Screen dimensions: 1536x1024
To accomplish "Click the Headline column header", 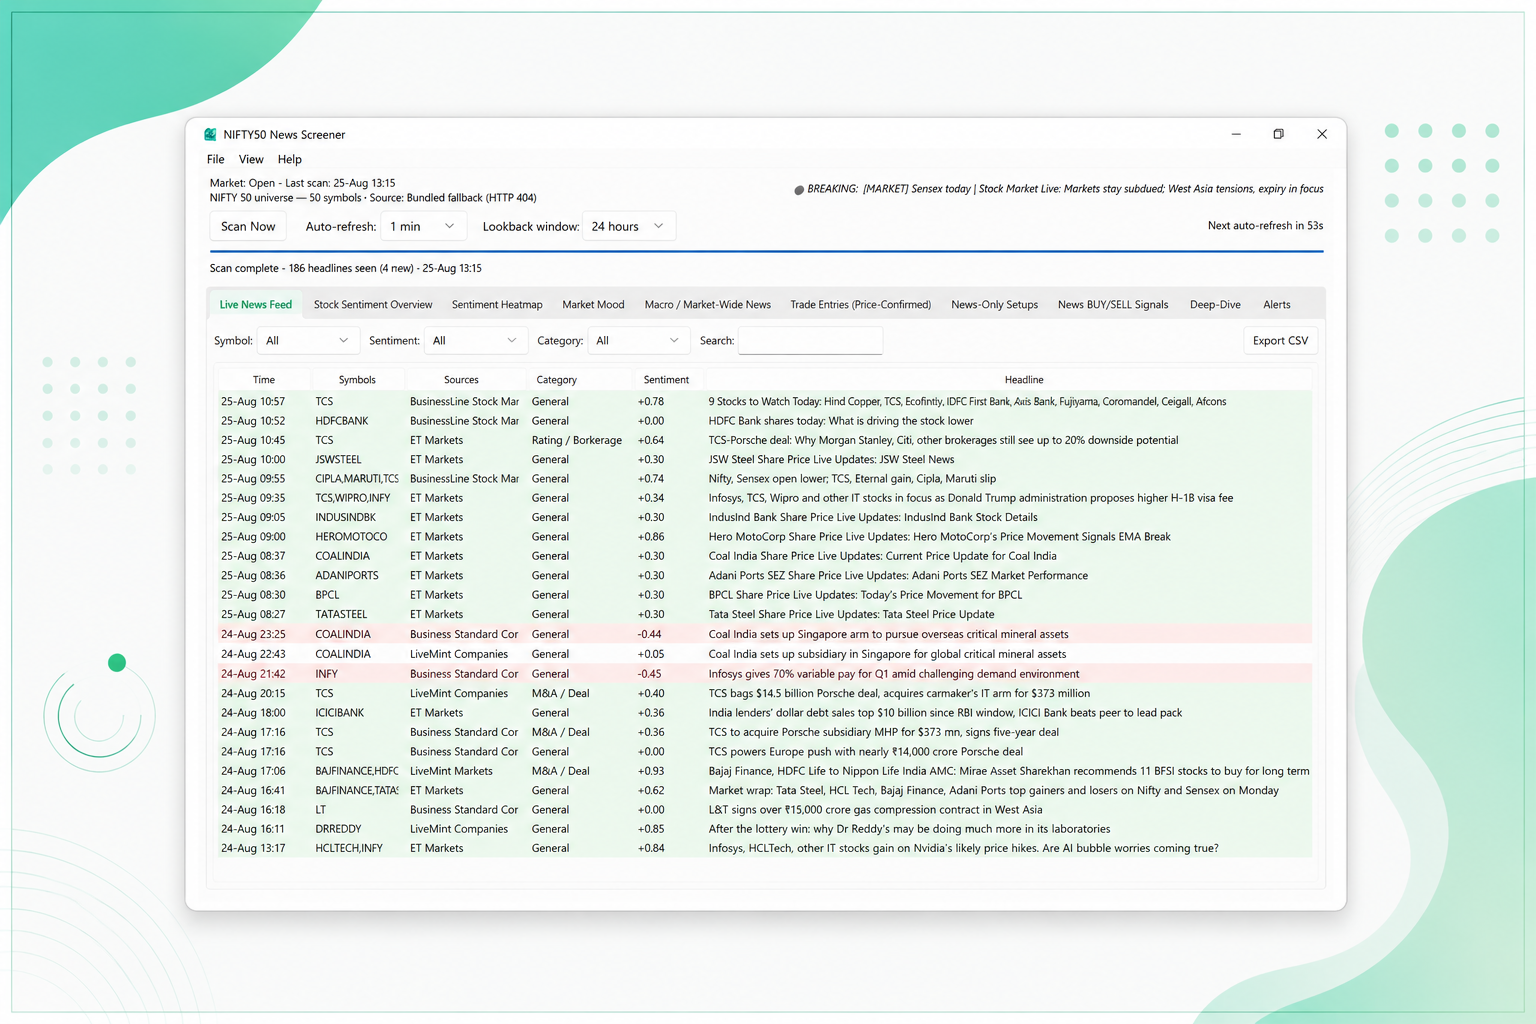I will [1024, 380].
